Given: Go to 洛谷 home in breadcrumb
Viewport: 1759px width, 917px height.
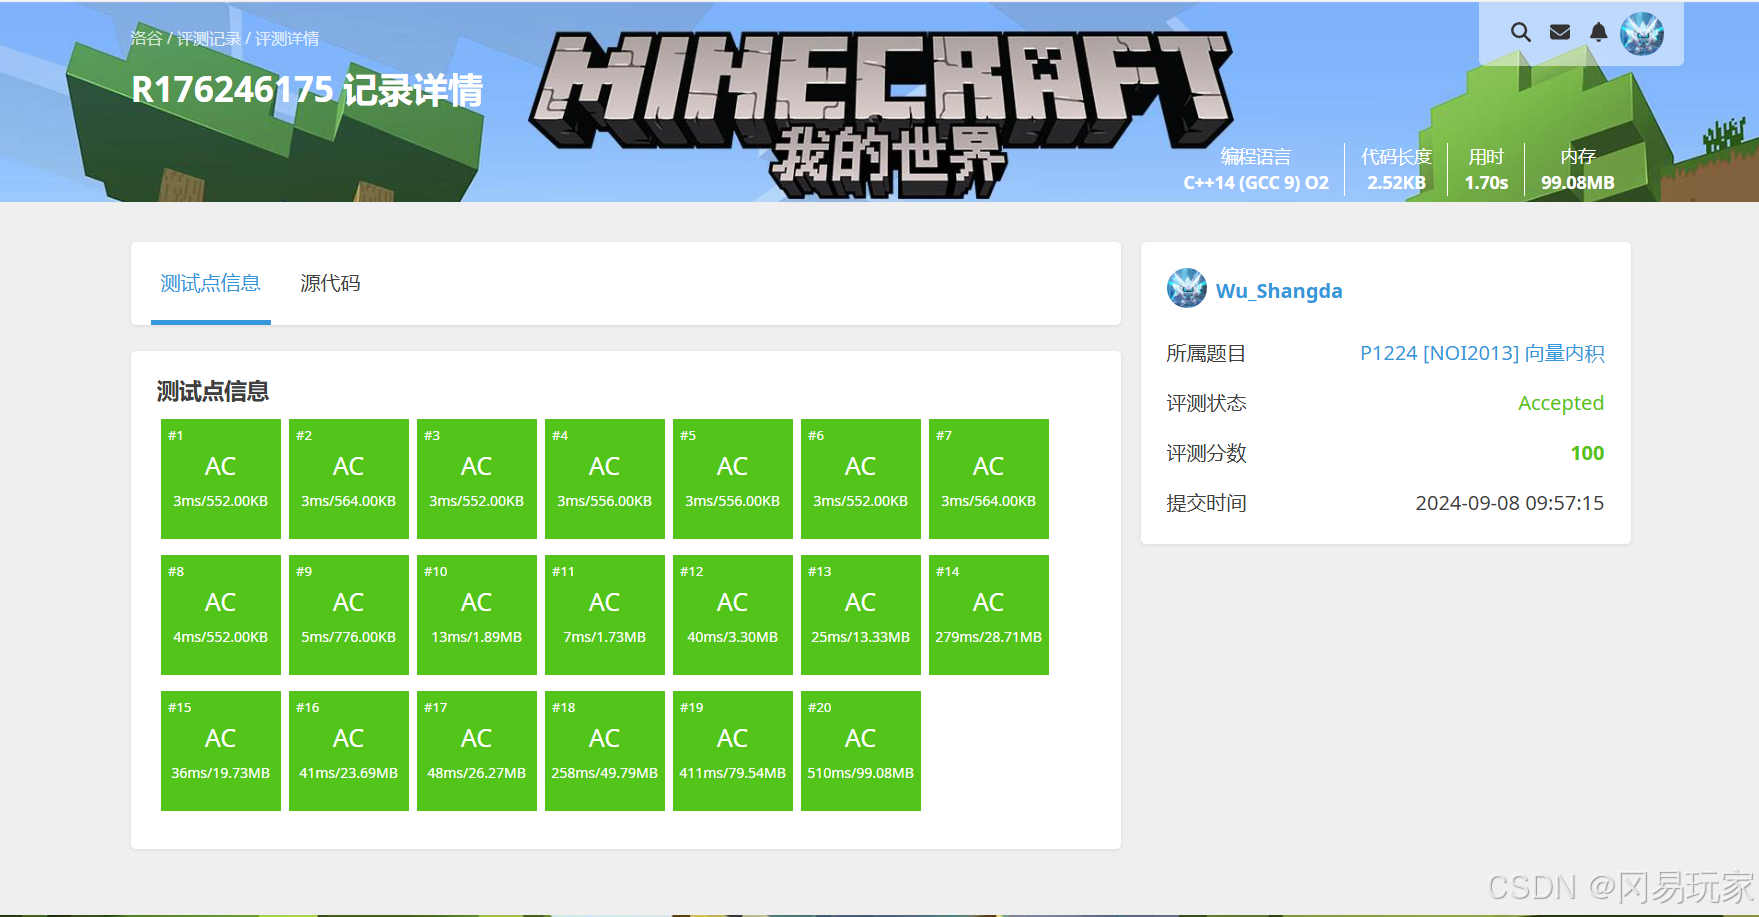Looking at the screenshot, I should [146, 38].
